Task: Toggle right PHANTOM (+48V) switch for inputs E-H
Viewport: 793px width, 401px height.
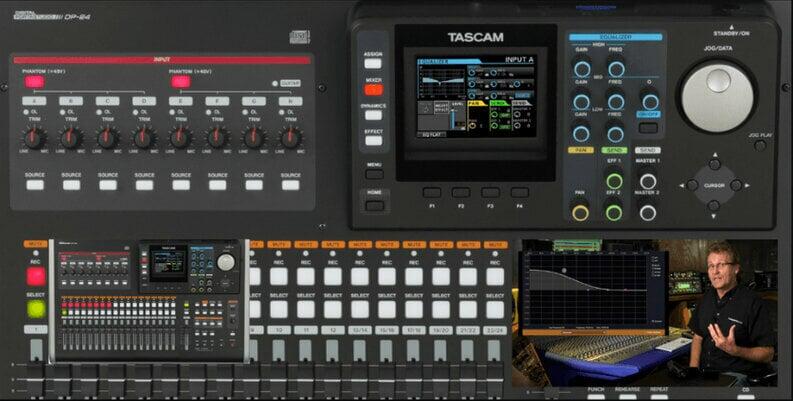Action: click(x=181, y=83)
